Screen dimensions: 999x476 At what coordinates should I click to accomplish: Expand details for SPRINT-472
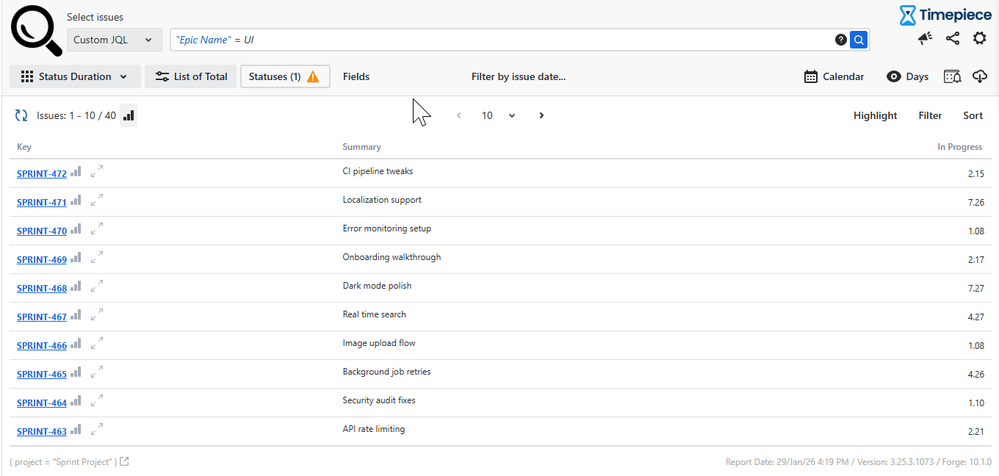click(x=97, y=171)
